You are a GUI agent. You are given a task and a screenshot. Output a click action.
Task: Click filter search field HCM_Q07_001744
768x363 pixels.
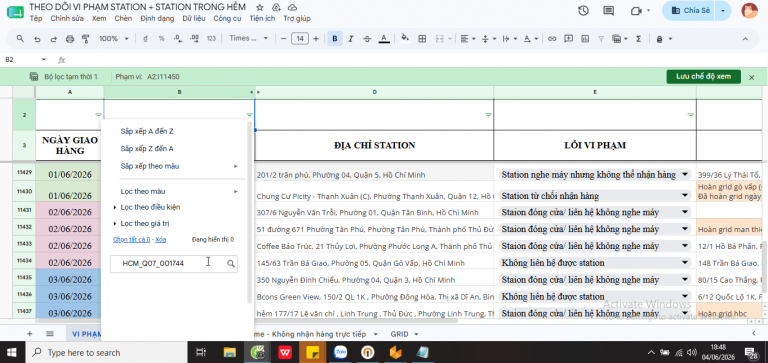174,264
